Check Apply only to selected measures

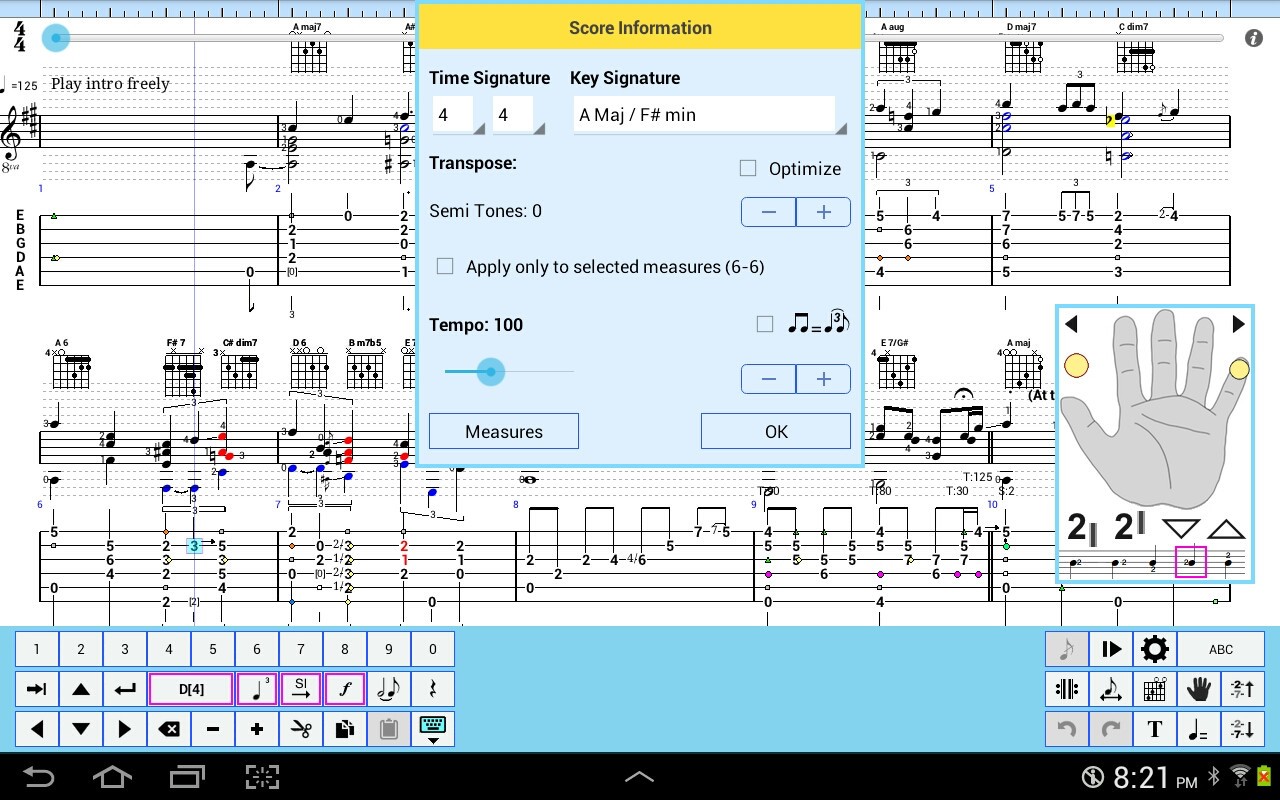(x=446, y=266)
